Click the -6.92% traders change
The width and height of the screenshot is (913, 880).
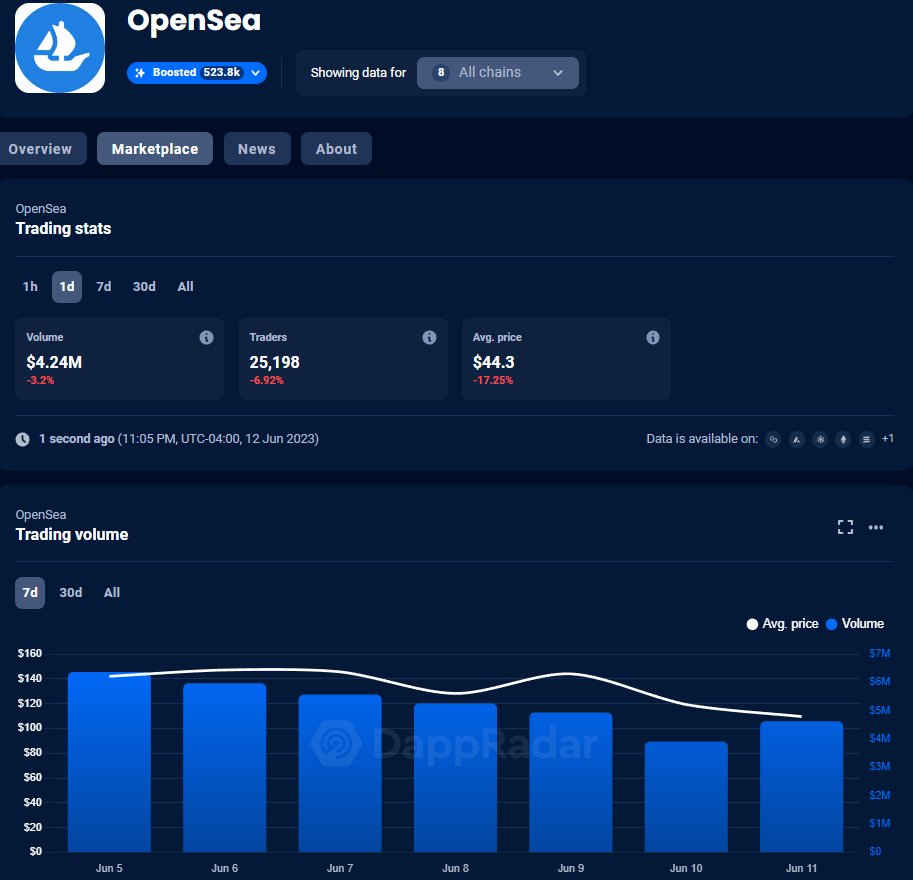[267, 380]
